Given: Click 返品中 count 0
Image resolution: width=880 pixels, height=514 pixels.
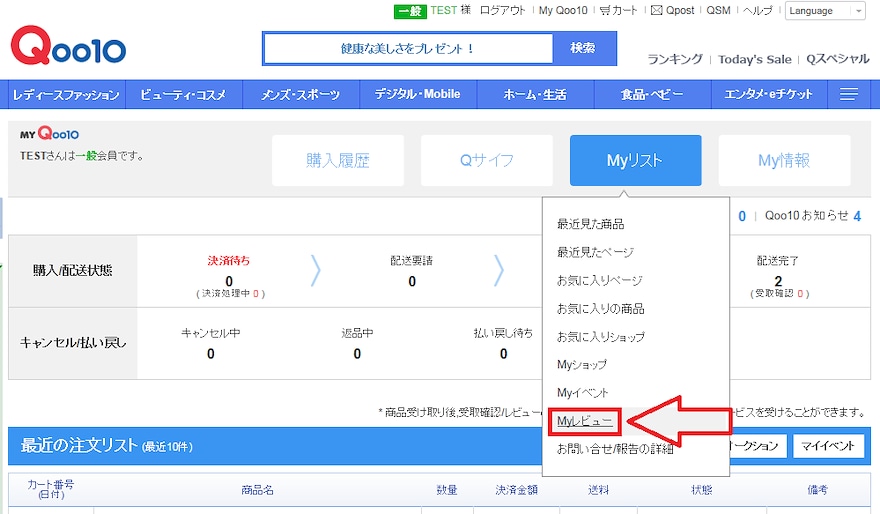Looking at the screenshot, I should tap(357, 354).
